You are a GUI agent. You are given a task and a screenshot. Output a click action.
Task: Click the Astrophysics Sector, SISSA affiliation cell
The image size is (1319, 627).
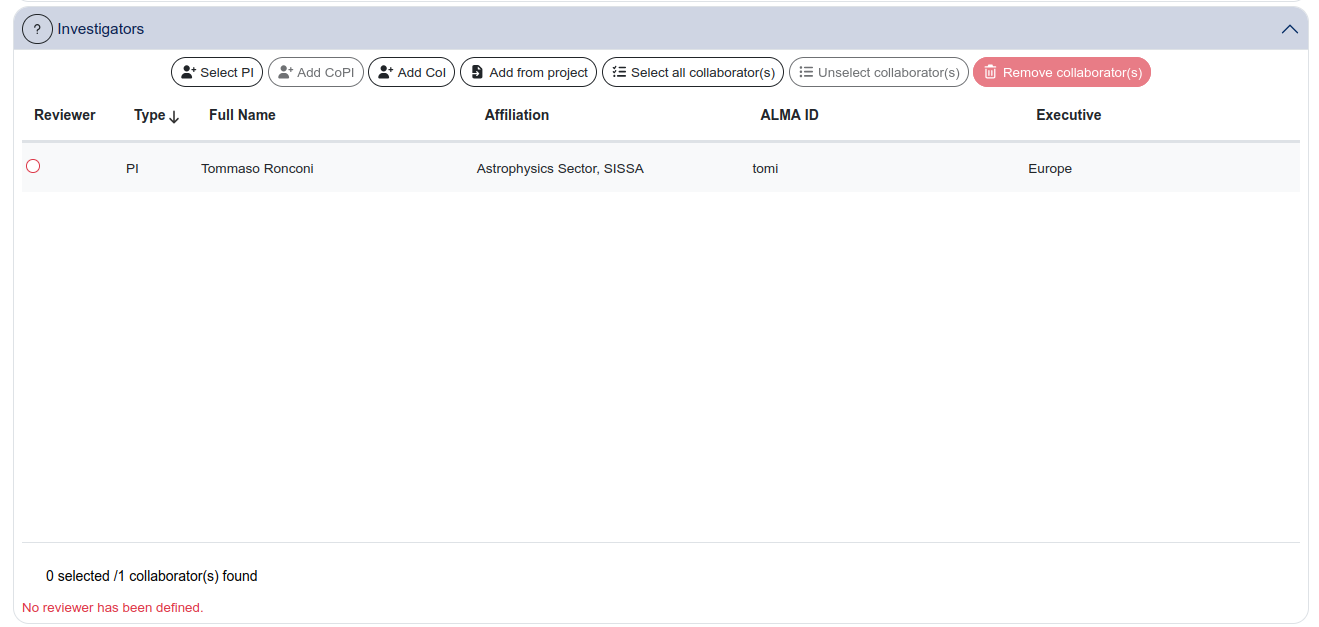coord(560,169)
